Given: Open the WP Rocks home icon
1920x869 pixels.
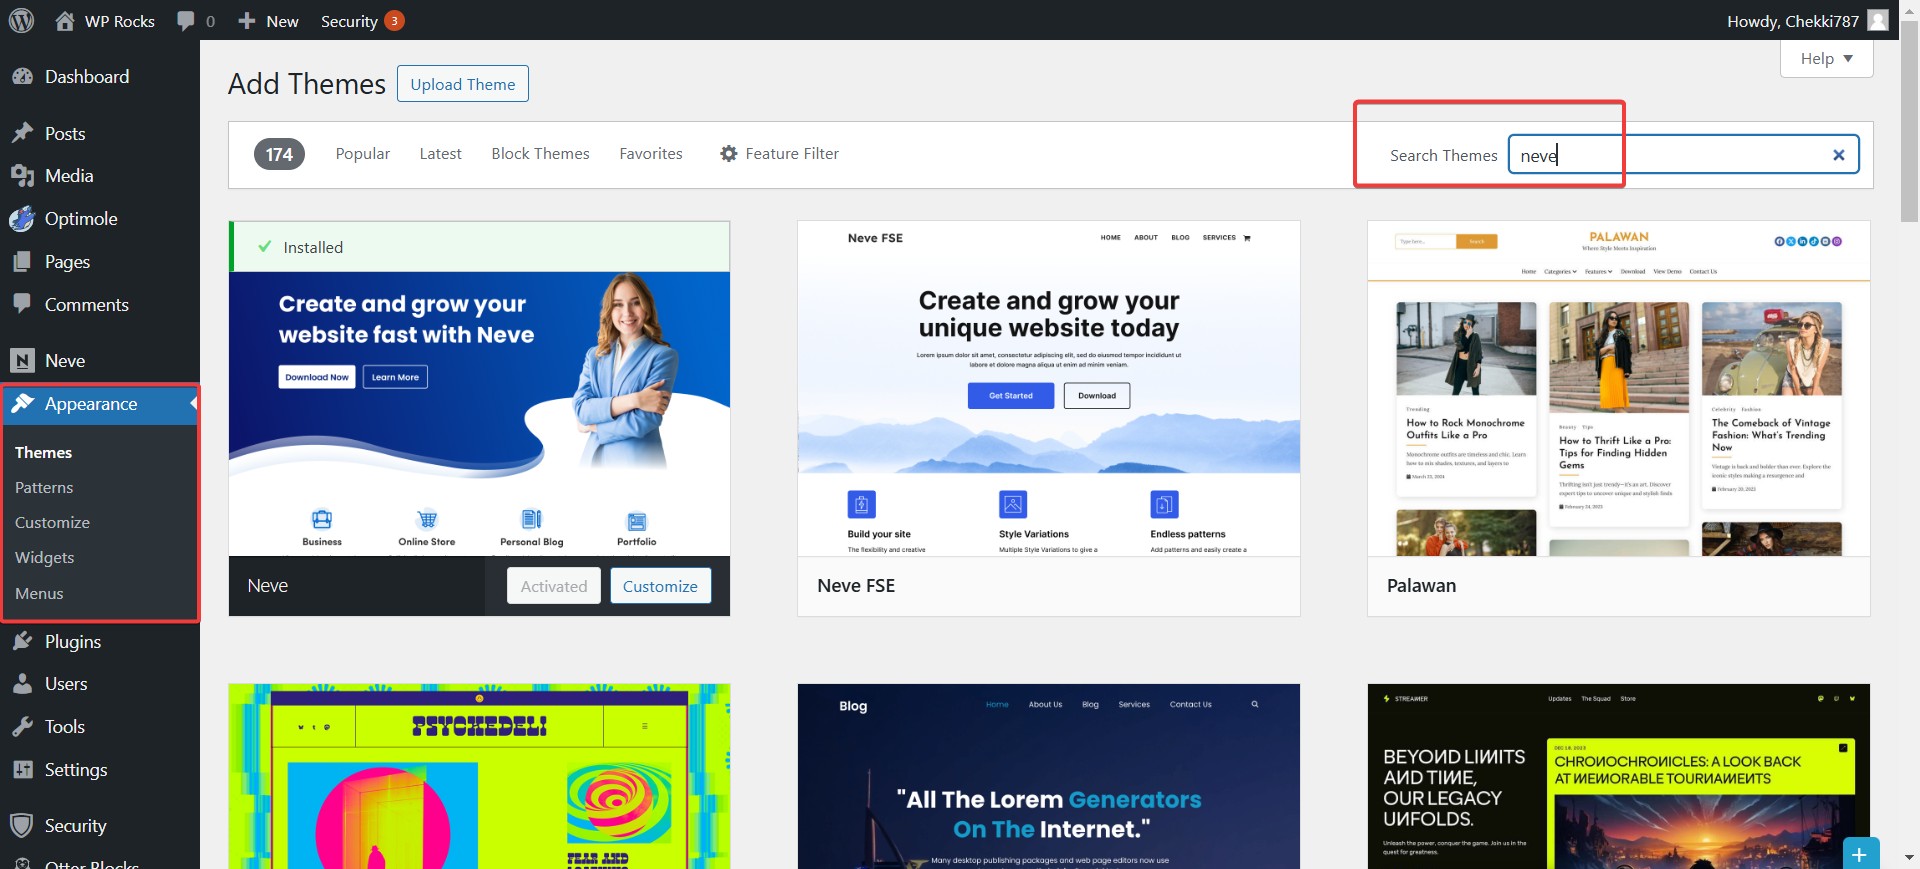Looking at the screenshot, I should (x=65, y=21).
